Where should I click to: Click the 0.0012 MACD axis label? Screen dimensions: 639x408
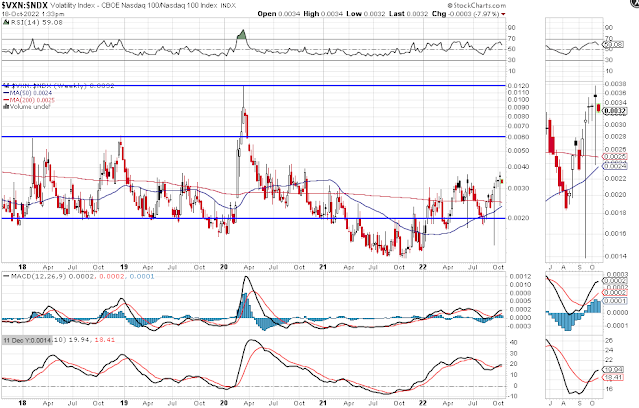(520, 277)
